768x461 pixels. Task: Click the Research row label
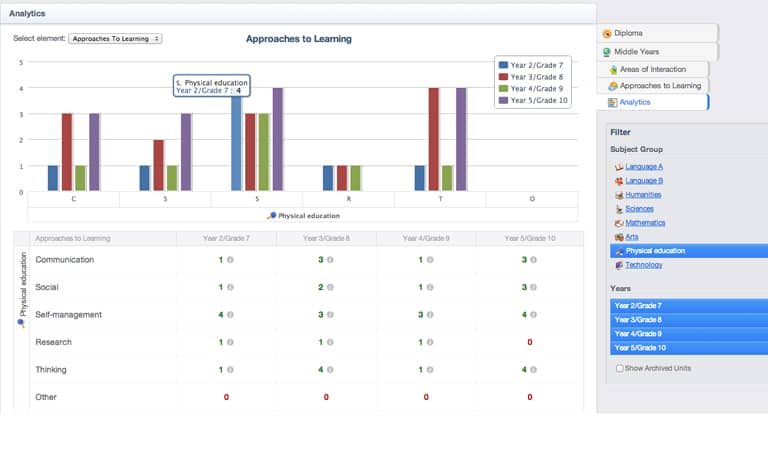point(53,342)
